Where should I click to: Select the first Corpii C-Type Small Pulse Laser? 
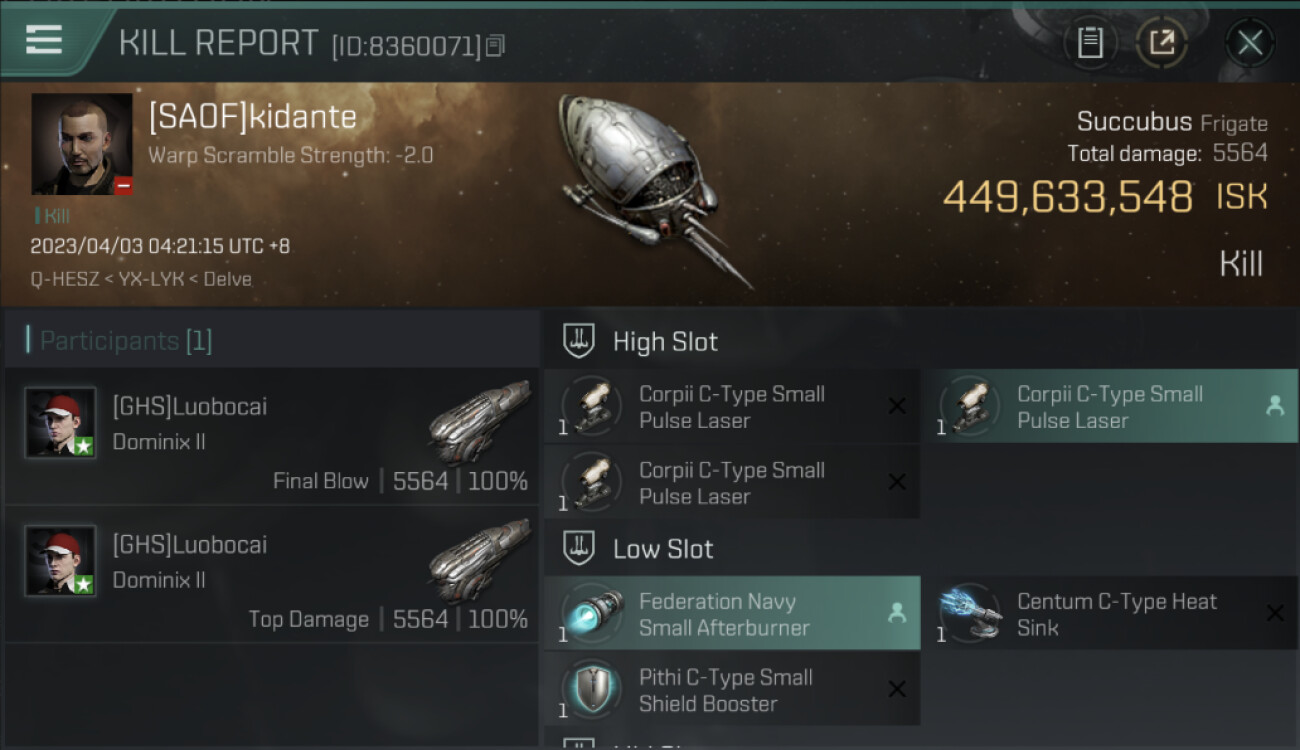coord(732,407)
